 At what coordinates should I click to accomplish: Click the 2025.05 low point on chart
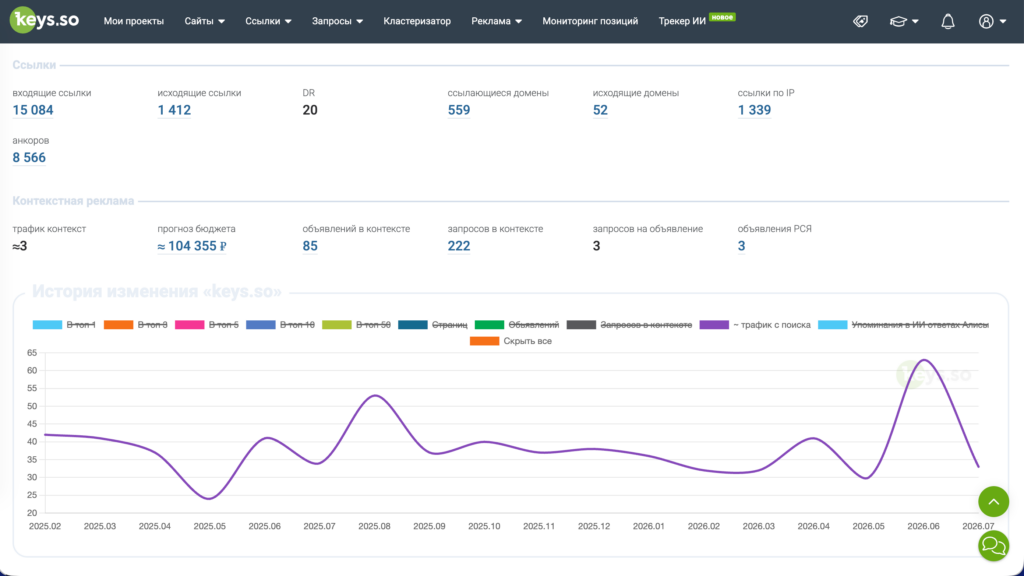click(209, 499)
